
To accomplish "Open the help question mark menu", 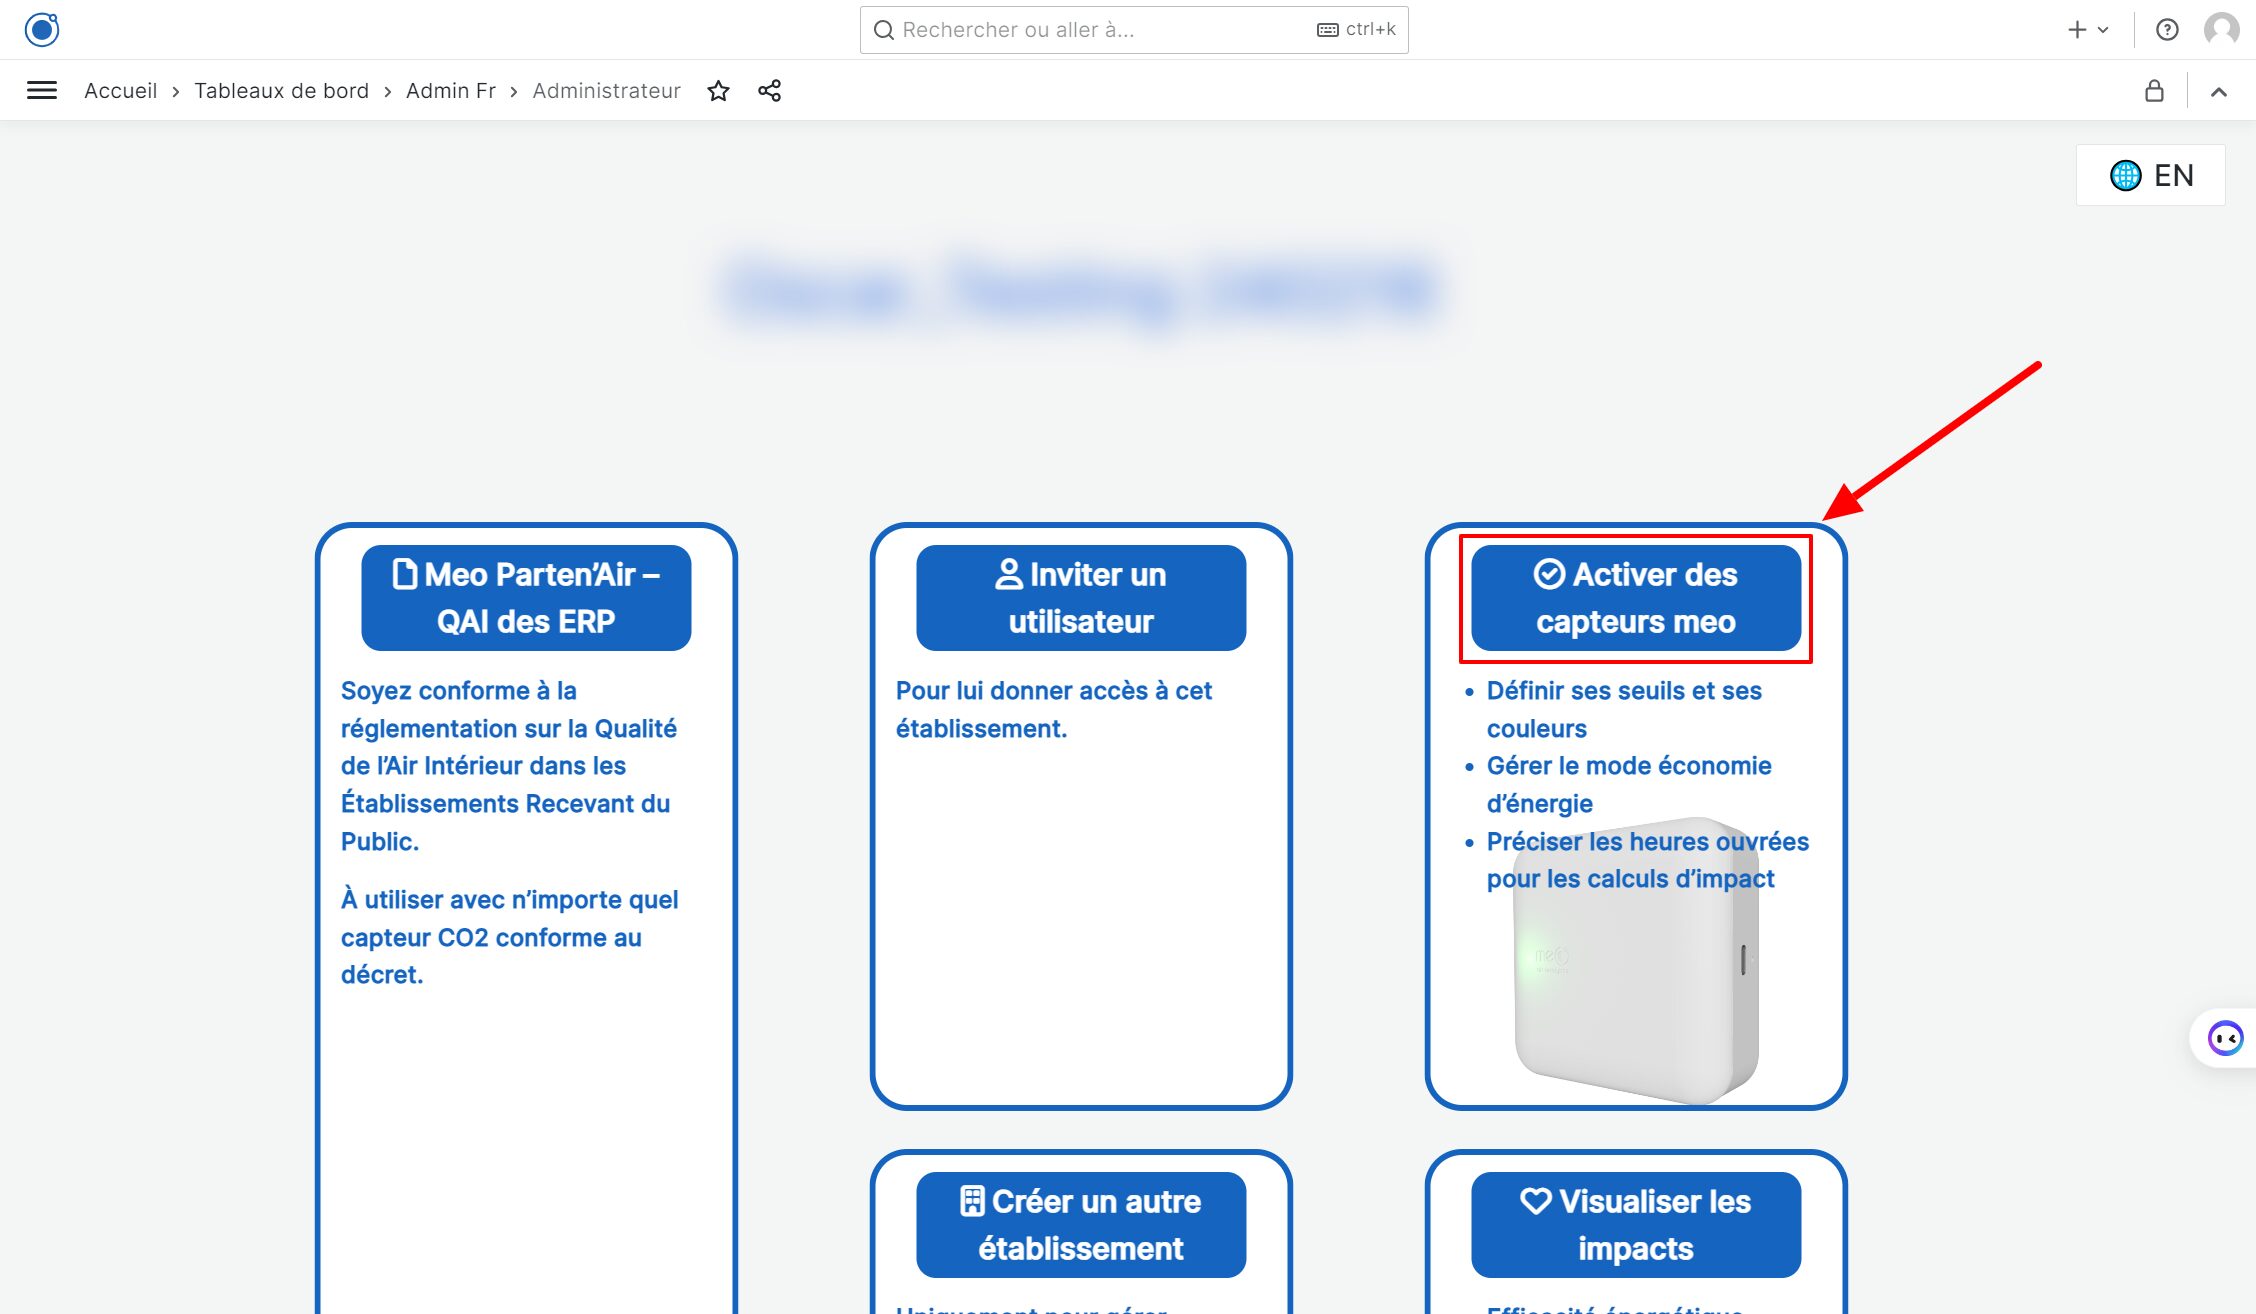I will click(2167, 30).
